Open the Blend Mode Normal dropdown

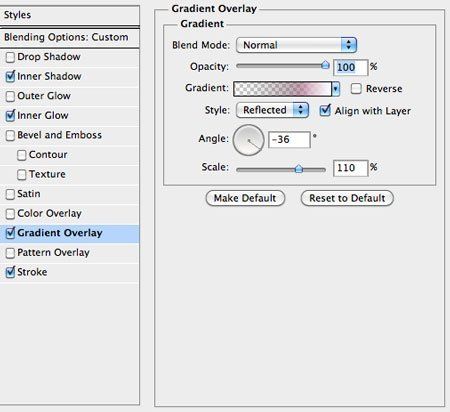click(x=296, y=45)
